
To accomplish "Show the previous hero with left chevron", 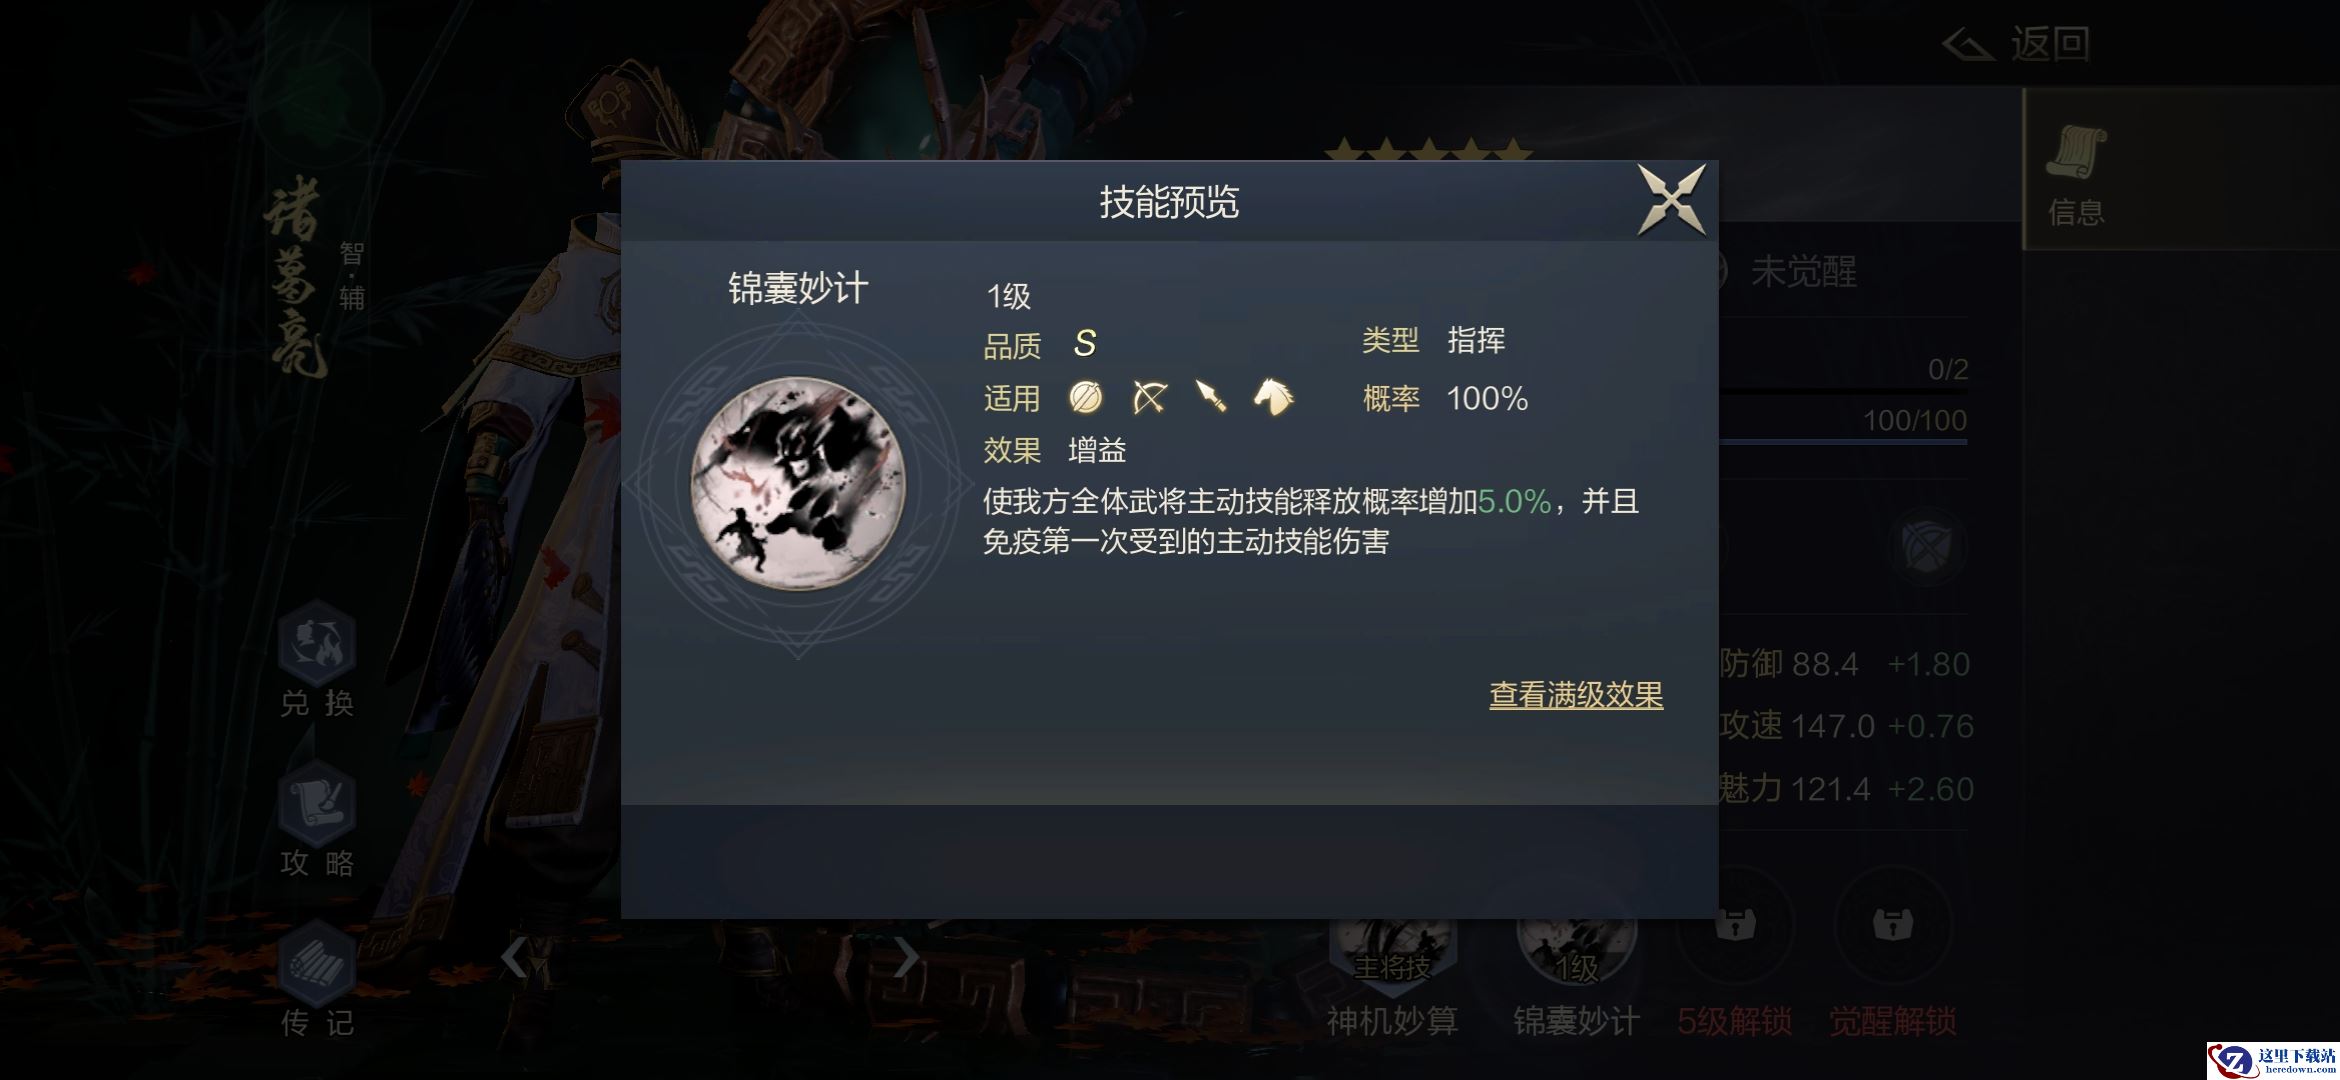I will (x=514, y=957).
